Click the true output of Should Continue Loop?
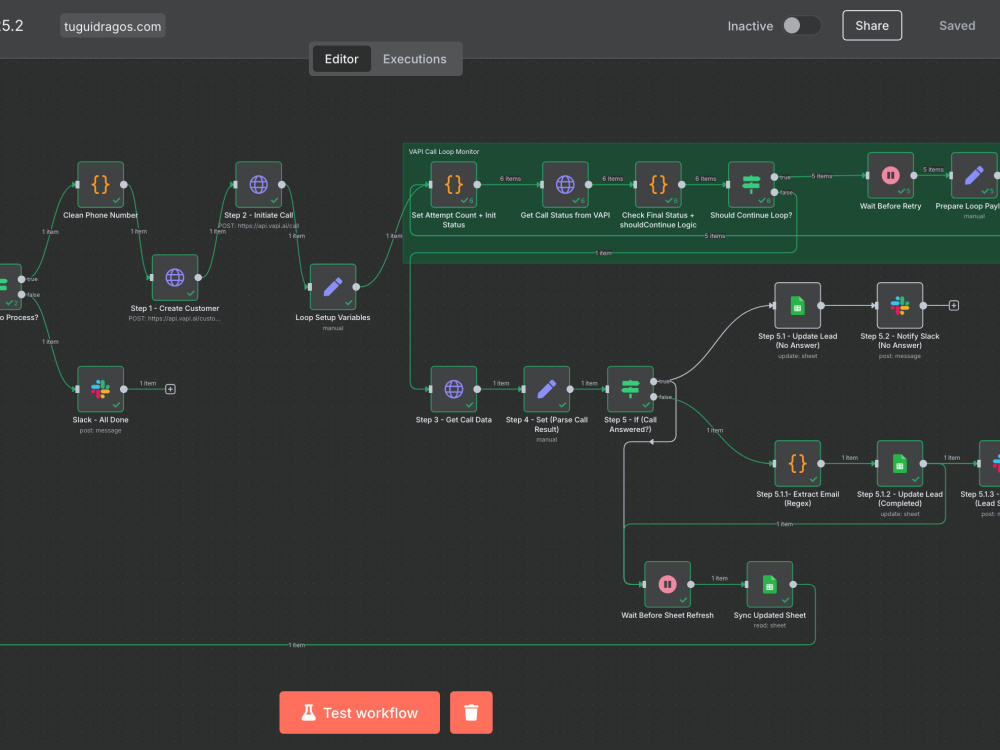The height and width of the screenshot is (750, 1000). click(x=774, y=177)
